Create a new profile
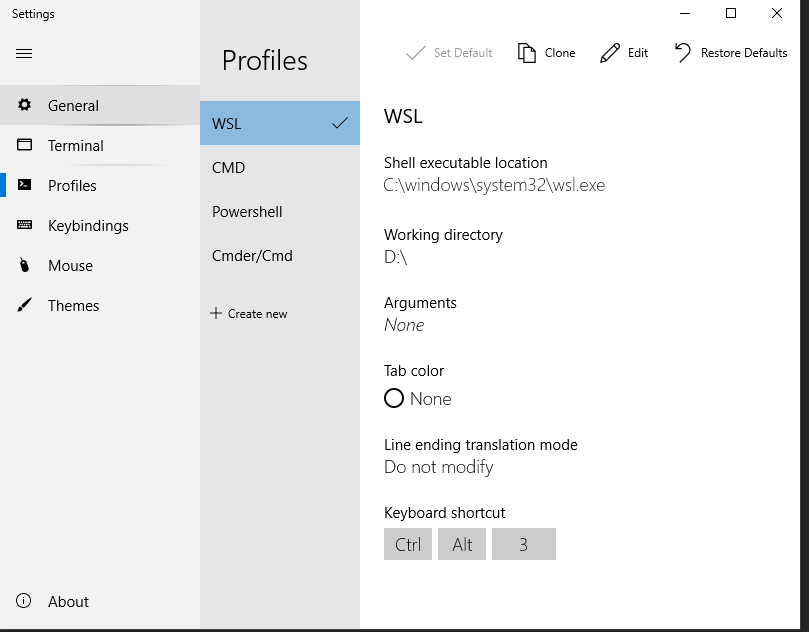 click(249, 313)
